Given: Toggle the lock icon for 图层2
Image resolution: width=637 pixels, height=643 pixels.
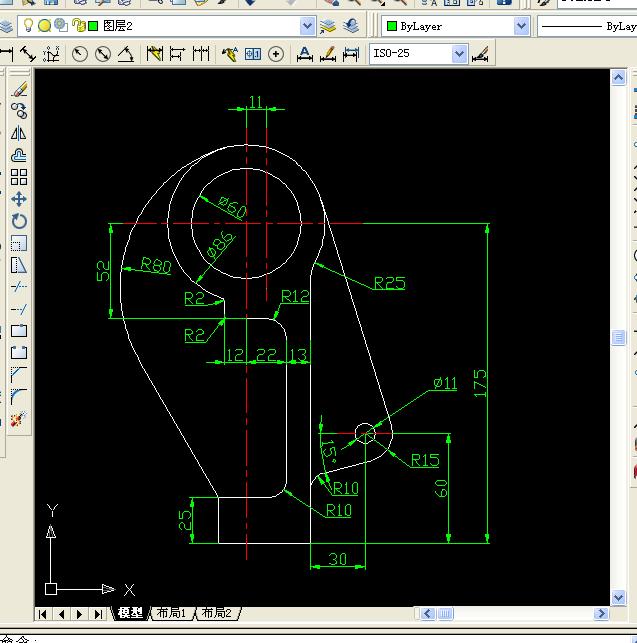Looking at the screenshot, I should tap(78, 25).
